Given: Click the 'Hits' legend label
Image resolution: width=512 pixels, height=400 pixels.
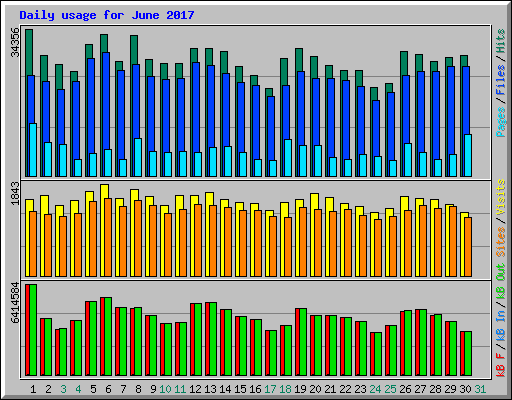Looking at the screenshot, I should tap(501, 41).
